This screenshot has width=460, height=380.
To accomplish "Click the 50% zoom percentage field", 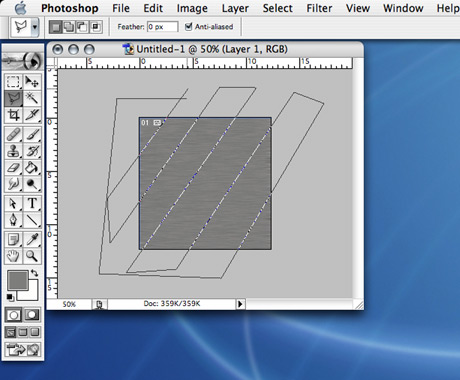I will click(69, 304).
